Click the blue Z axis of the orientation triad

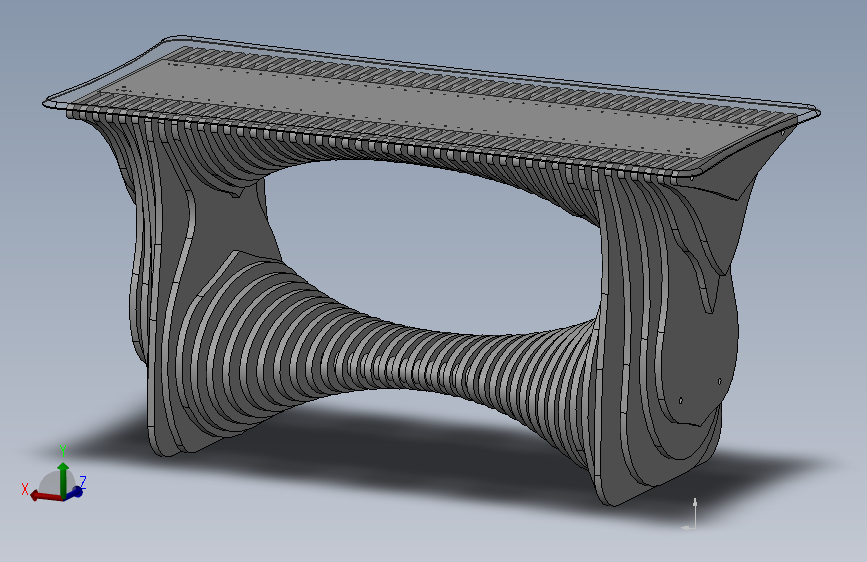[x=76, y=492]
